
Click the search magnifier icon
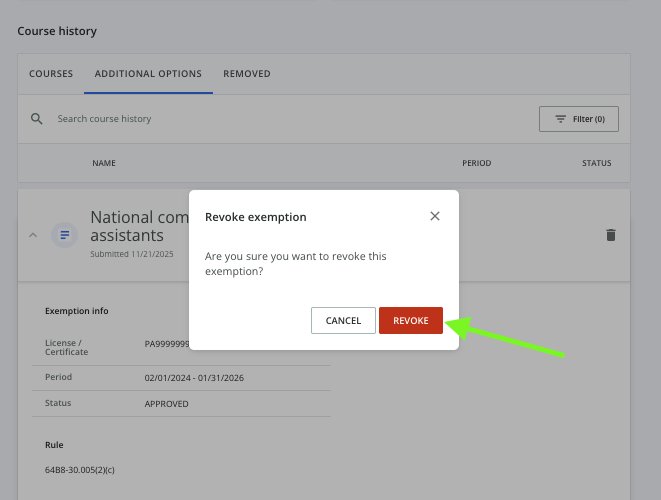coord(37,119)
